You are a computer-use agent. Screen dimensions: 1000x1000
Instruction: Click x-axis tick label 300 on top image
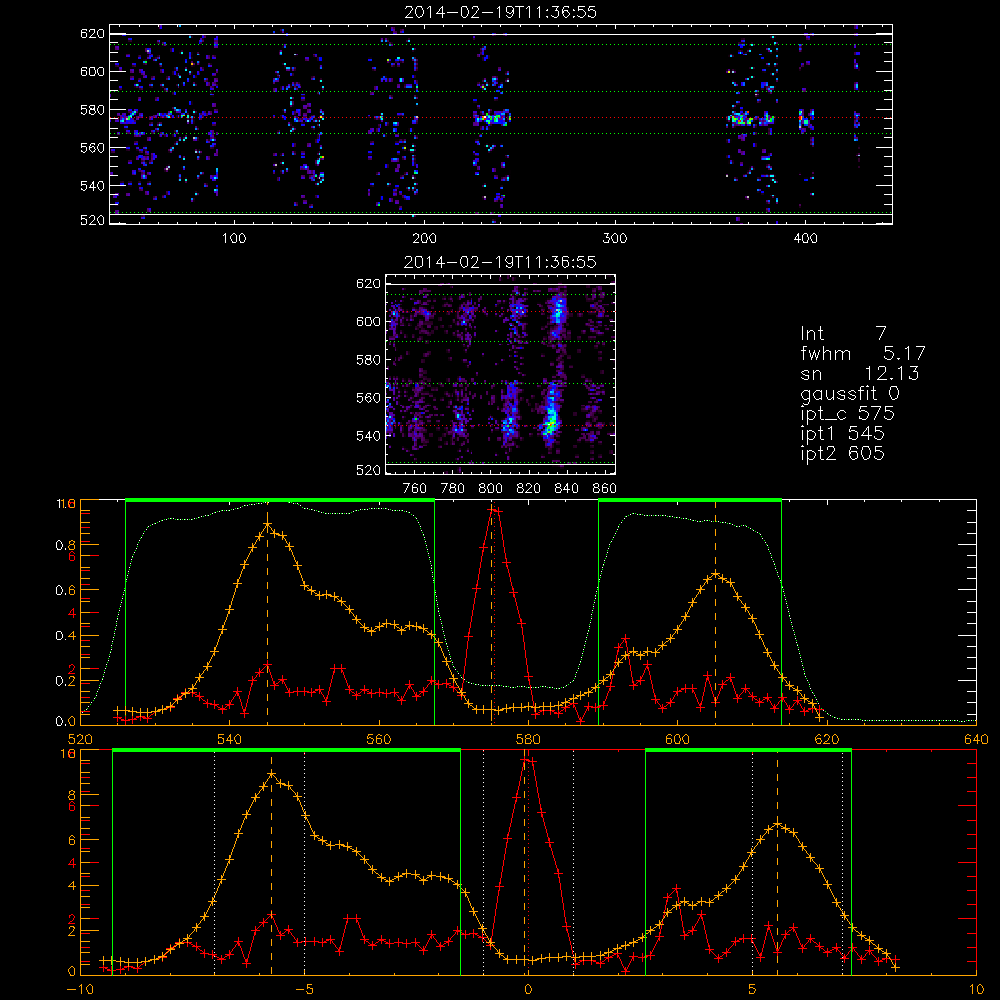615,239
